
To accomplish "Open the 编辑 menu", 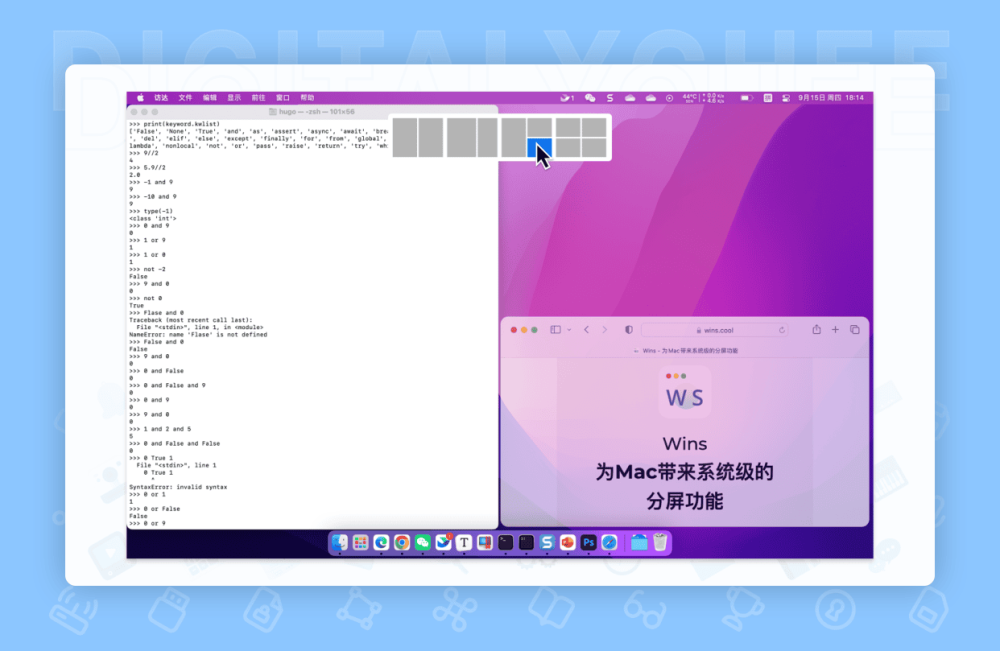I will tap(210, 98).
